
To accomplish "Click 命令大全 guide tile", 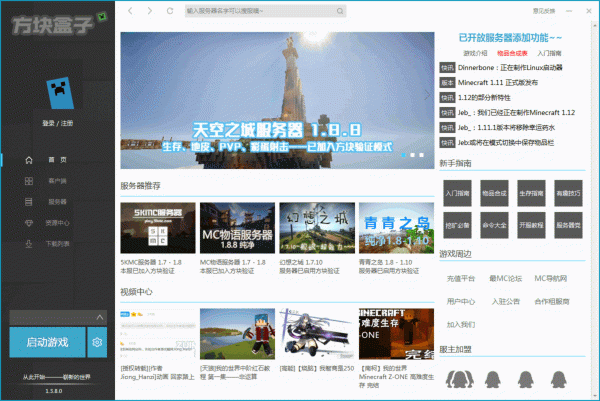I will pos(494,225).
